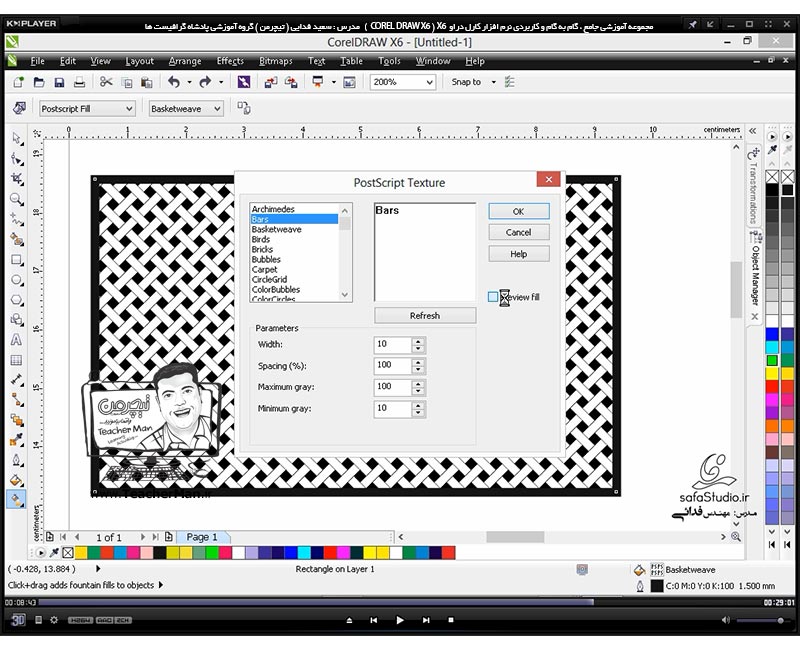Click the Copy fill properties icon
This screenshot has width=800, height=650.
[244, 108]
